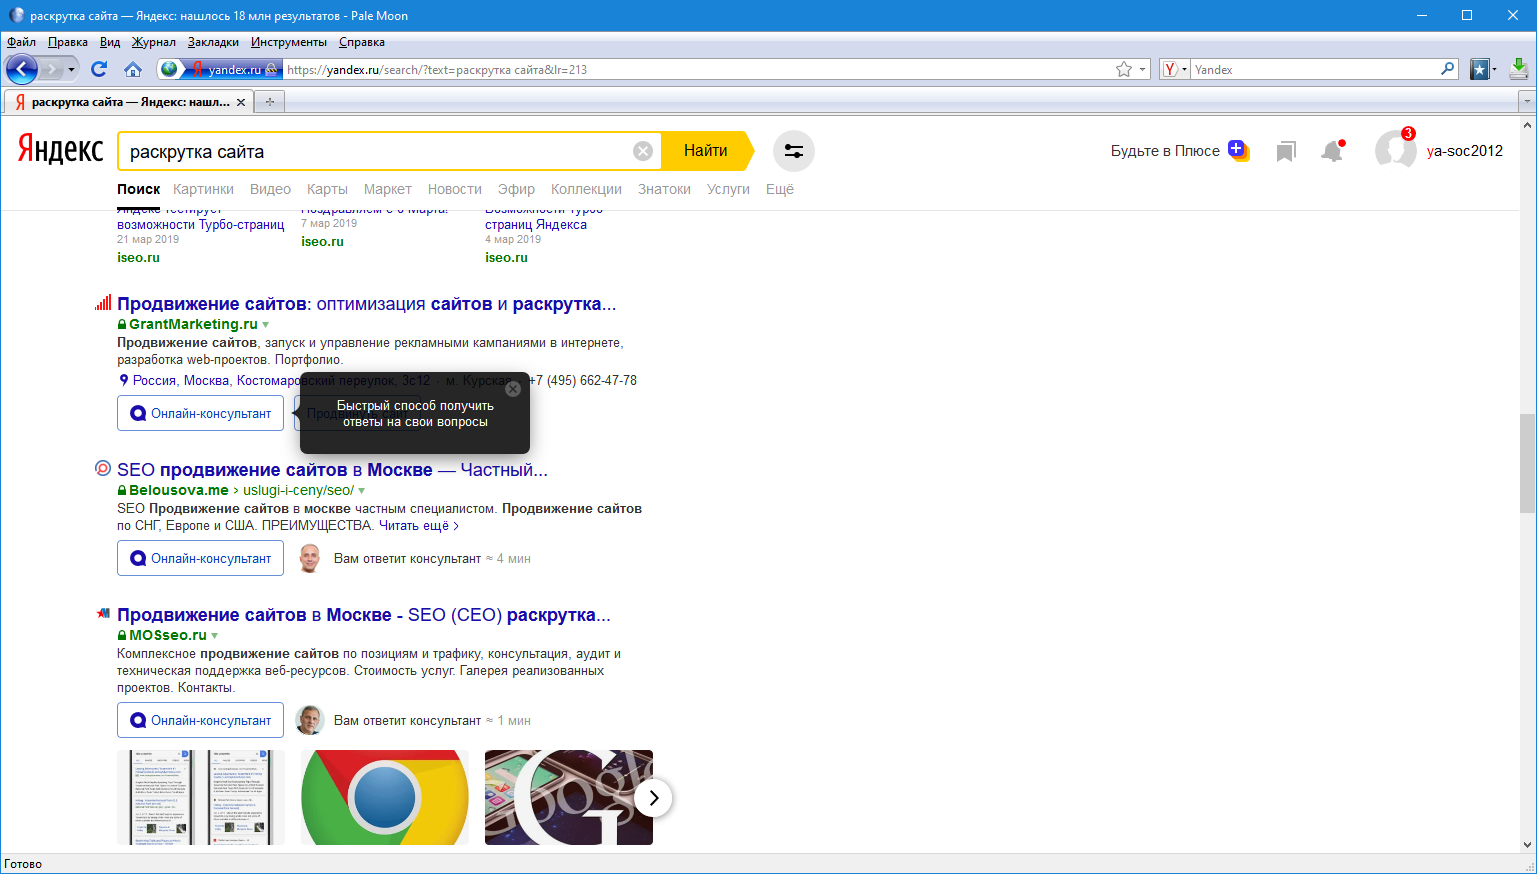Open the Закладки menu
The image size is (1537, 874).
pos(213,42)
